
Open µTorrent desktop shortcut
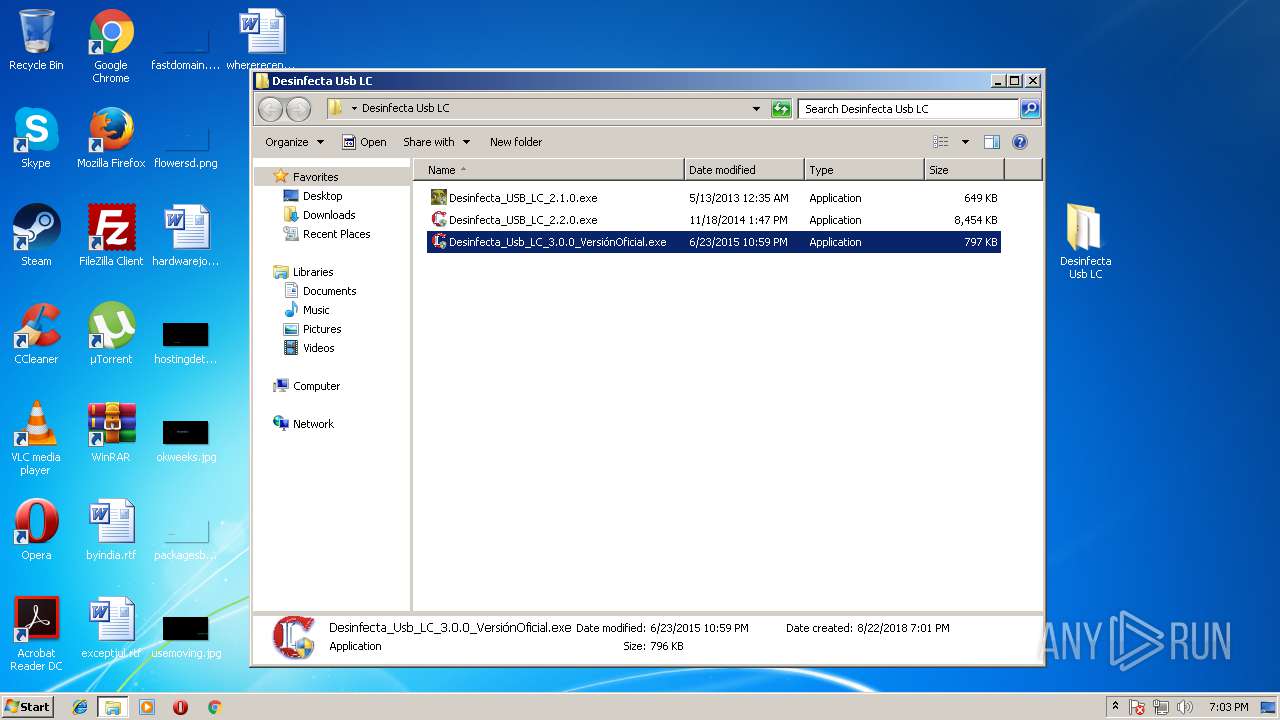(x=111, y=334)
